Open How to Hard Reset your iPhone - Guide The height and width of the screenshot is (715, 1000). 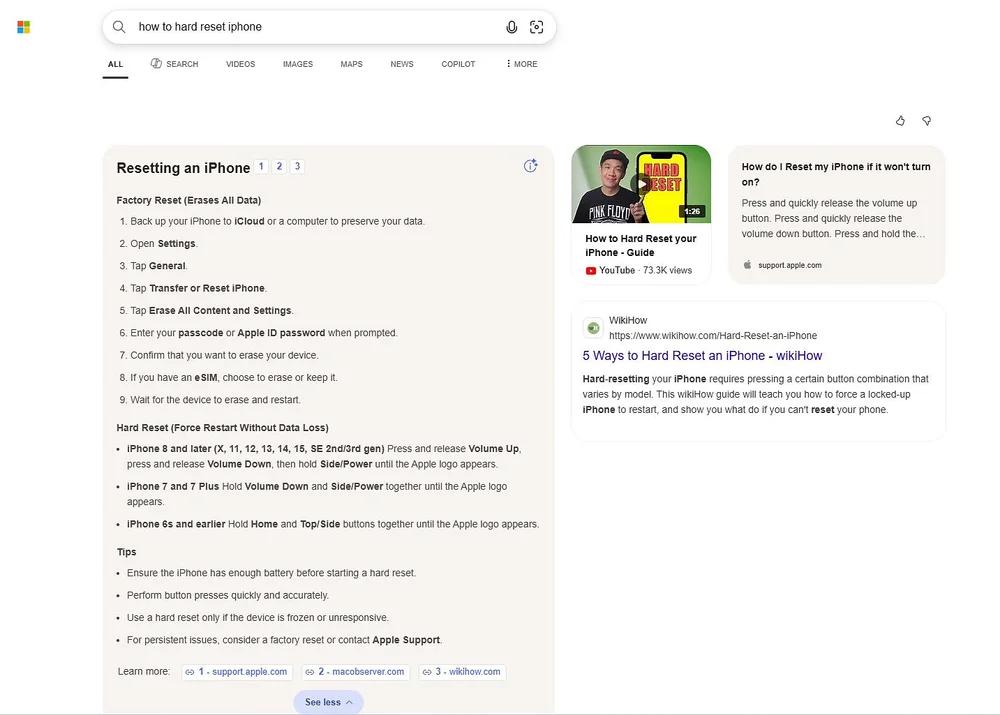pos(641,246)
